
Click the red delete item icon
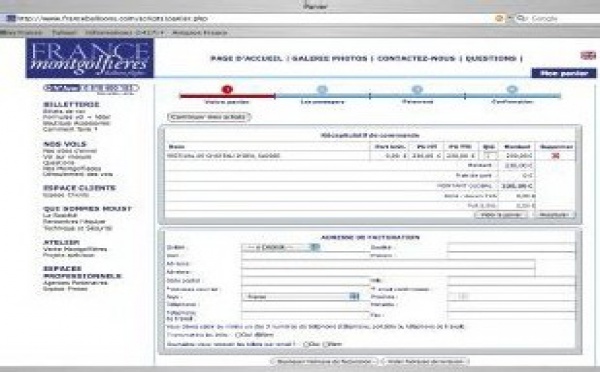(x=555, y=156)
